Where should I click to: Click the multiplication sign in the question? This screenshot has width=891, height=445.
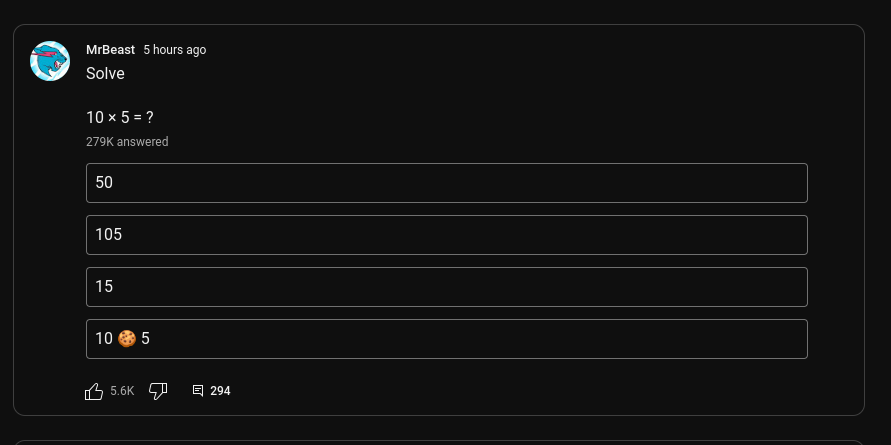[112, 118]
